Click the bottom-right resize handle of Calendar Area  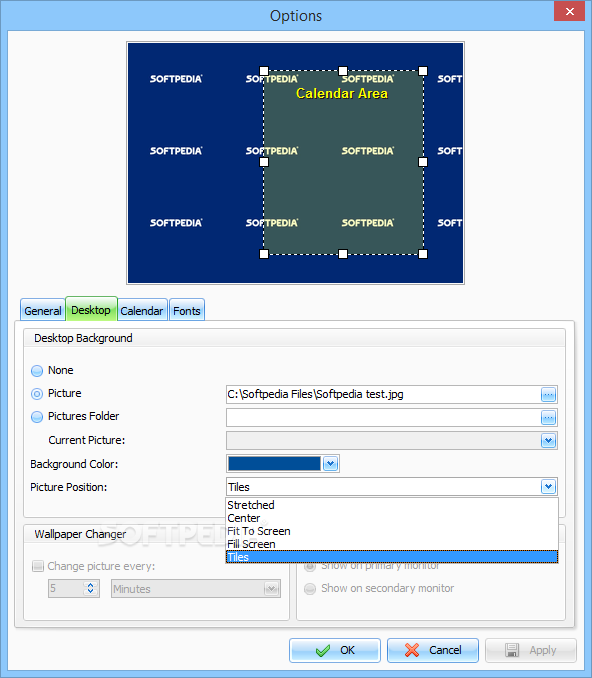click(423, 254)
